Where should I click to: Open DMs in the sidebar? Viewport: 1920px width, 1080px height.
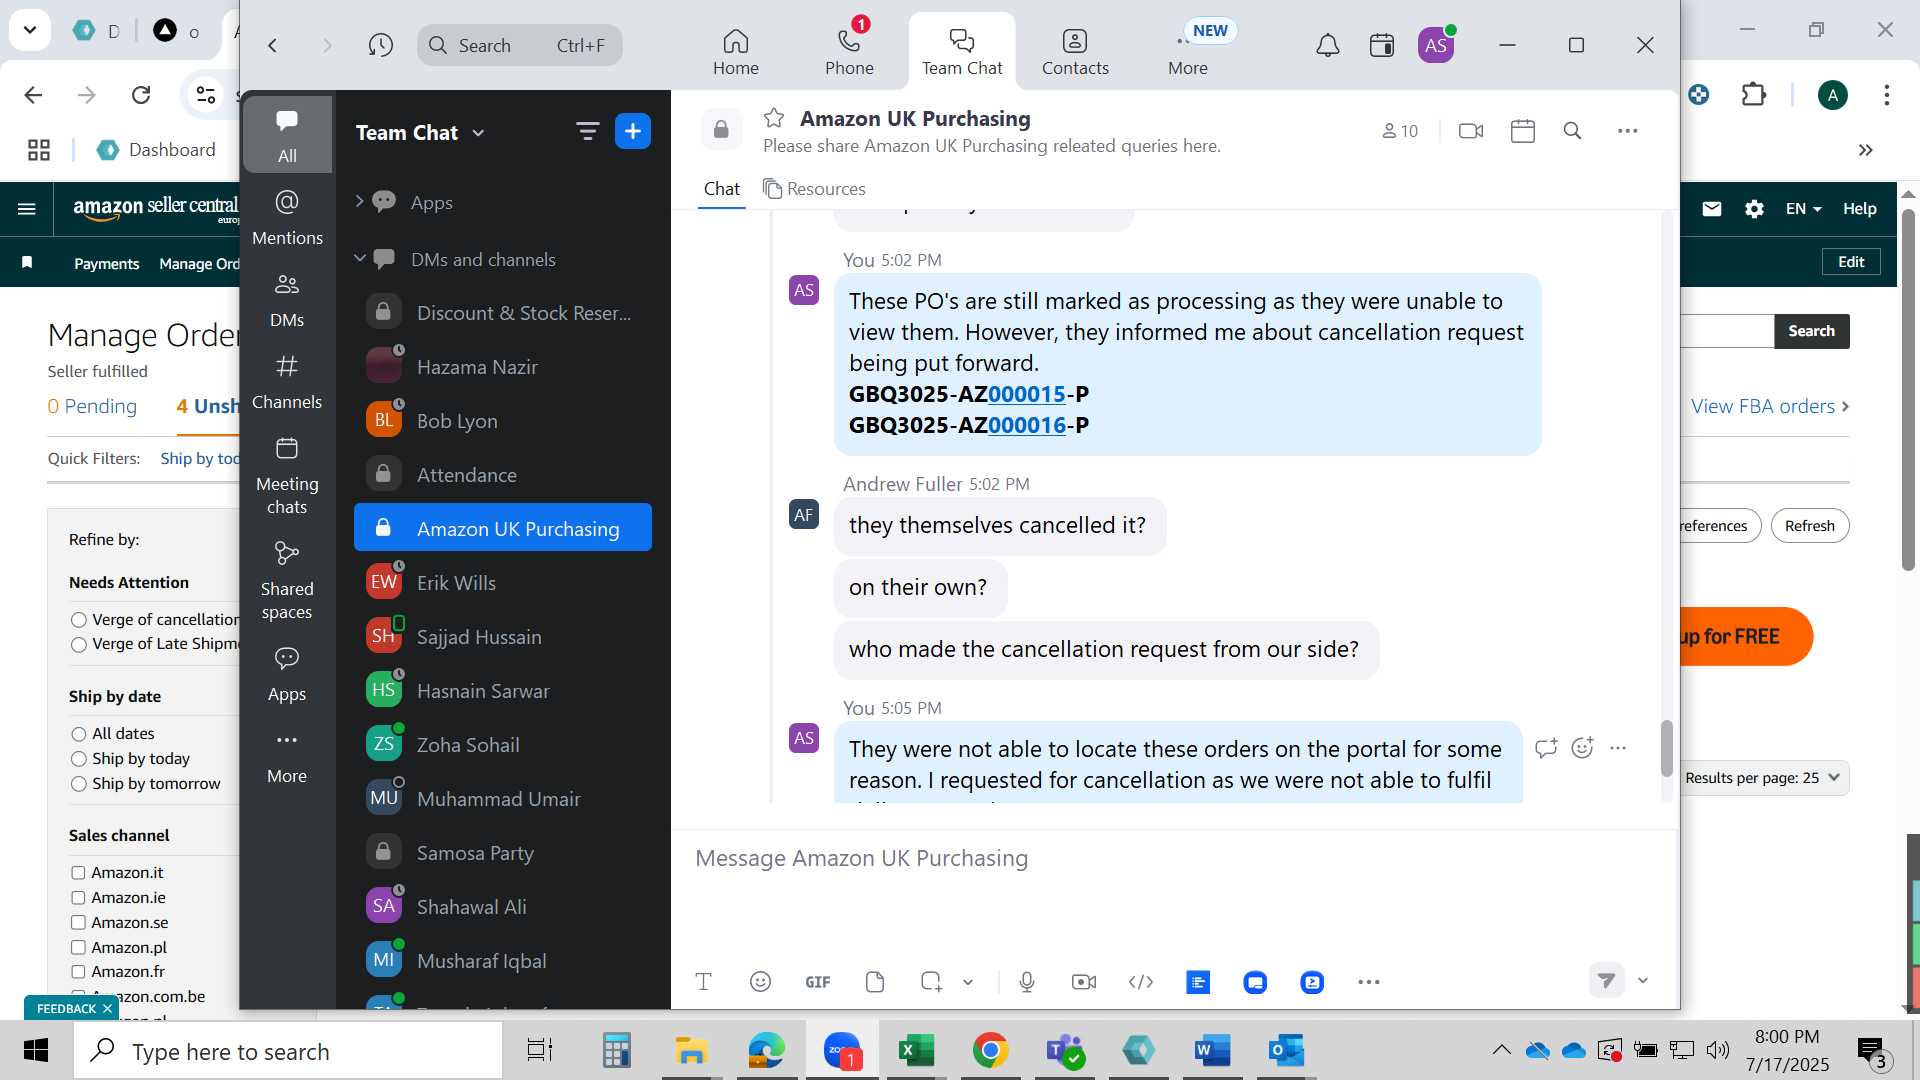point(287,299)
